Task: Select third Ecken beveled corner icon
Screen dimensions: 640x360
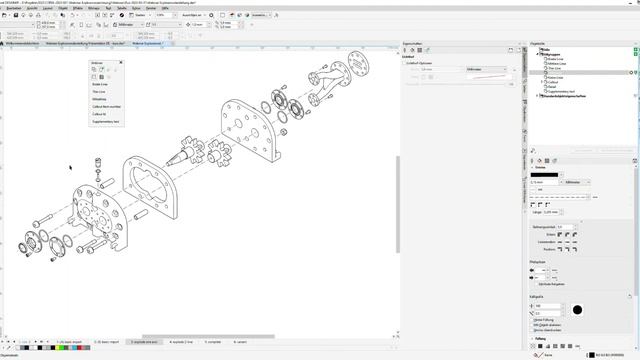Action: click(x=575, y=234)
